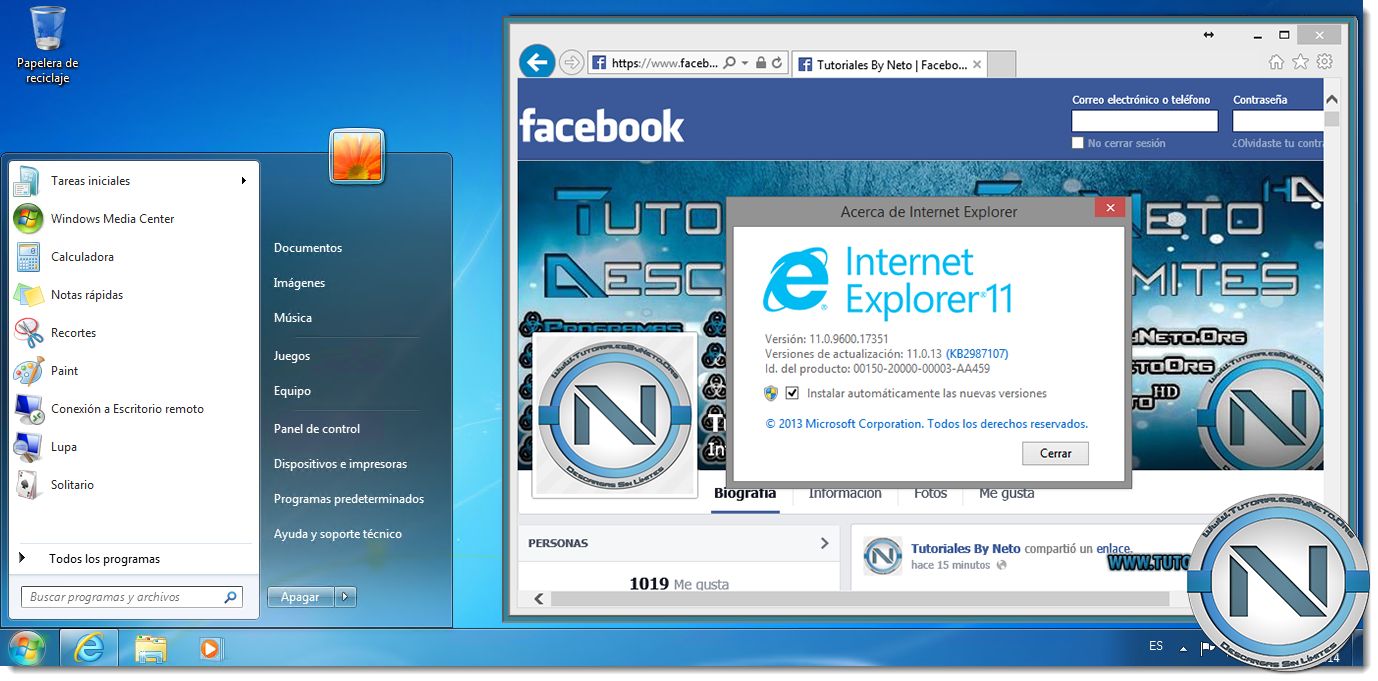
Task: Open IE Favorites star
Action: 1300,62
